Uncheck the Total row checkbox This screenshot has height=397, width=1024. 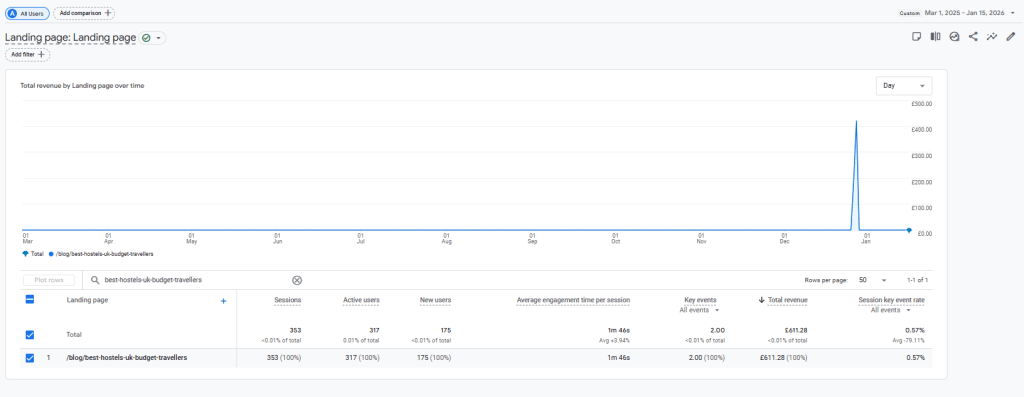click(29, 334)
